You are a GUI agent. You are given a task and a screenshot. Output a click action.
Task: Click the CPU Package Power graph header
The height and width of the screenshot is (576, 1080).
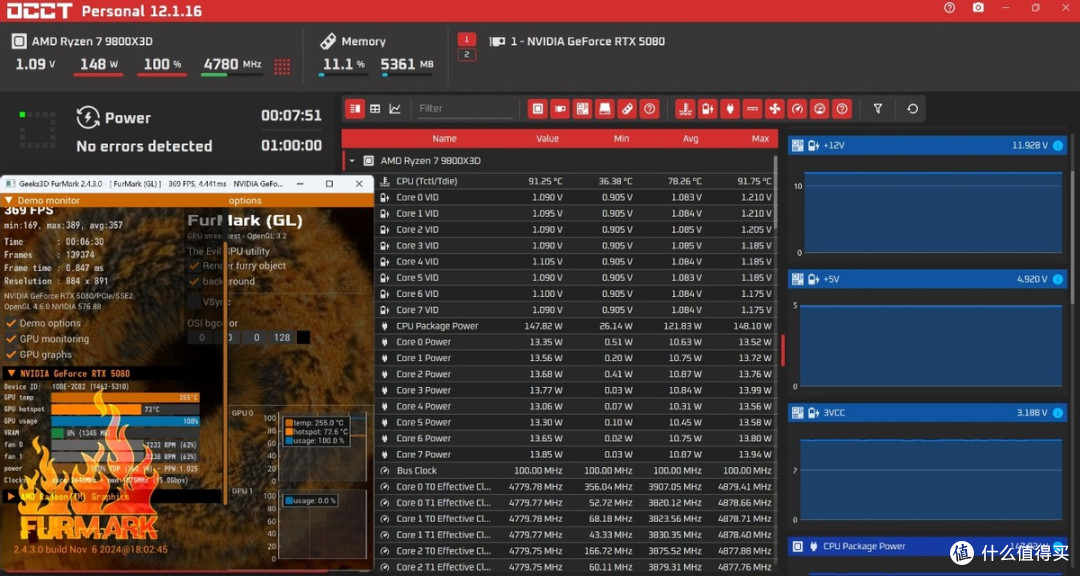928,546
